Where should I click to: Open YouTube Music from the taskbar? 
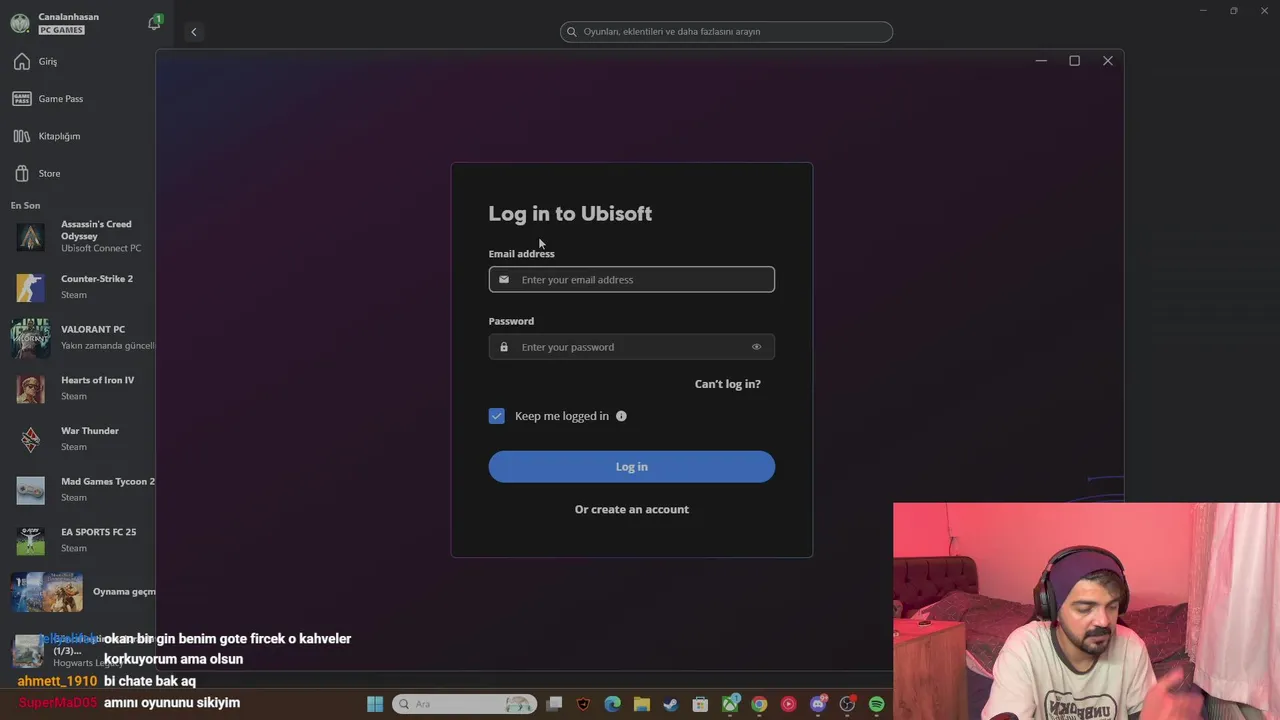click(789, 704)
